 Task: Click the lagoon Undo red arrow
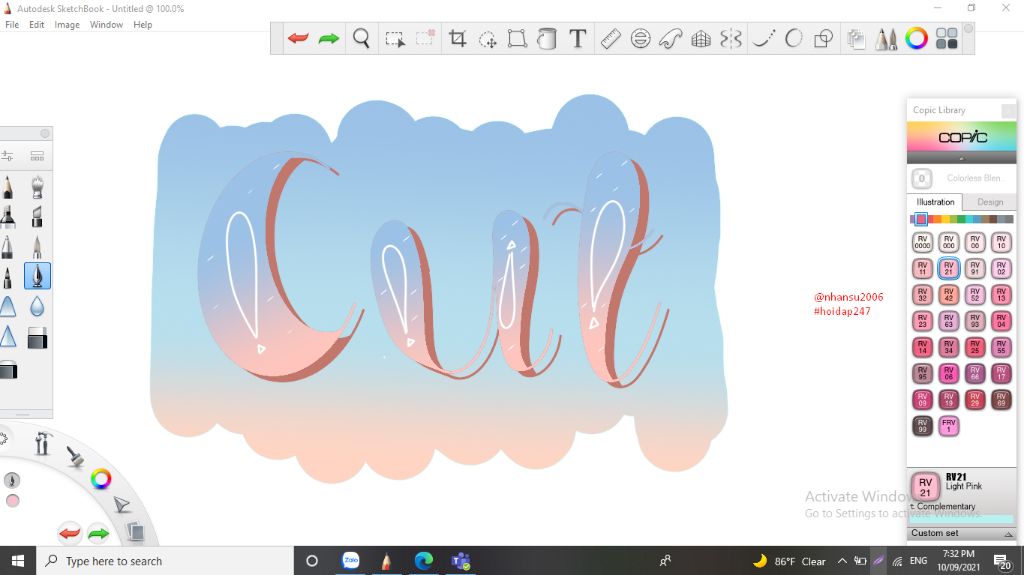pos(69,533)
